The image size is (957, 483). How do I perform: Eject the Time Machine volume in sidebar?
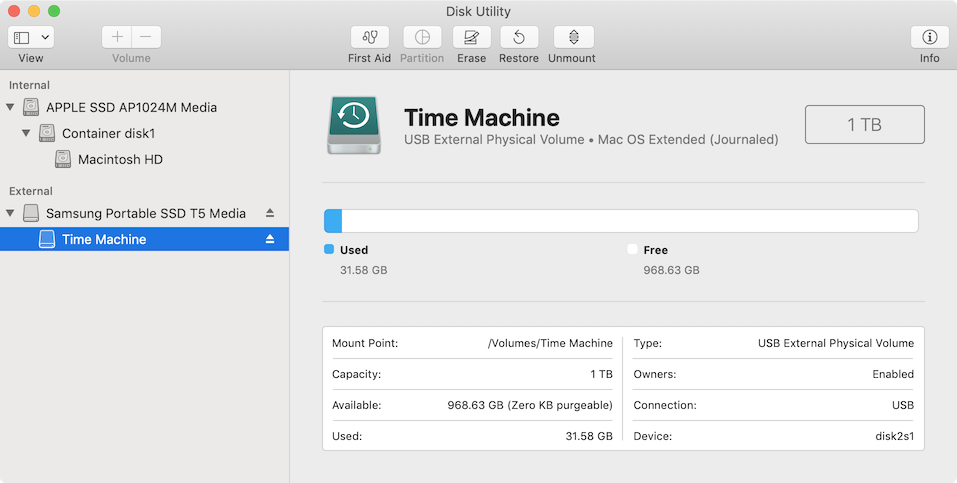[x=269, y=239]
